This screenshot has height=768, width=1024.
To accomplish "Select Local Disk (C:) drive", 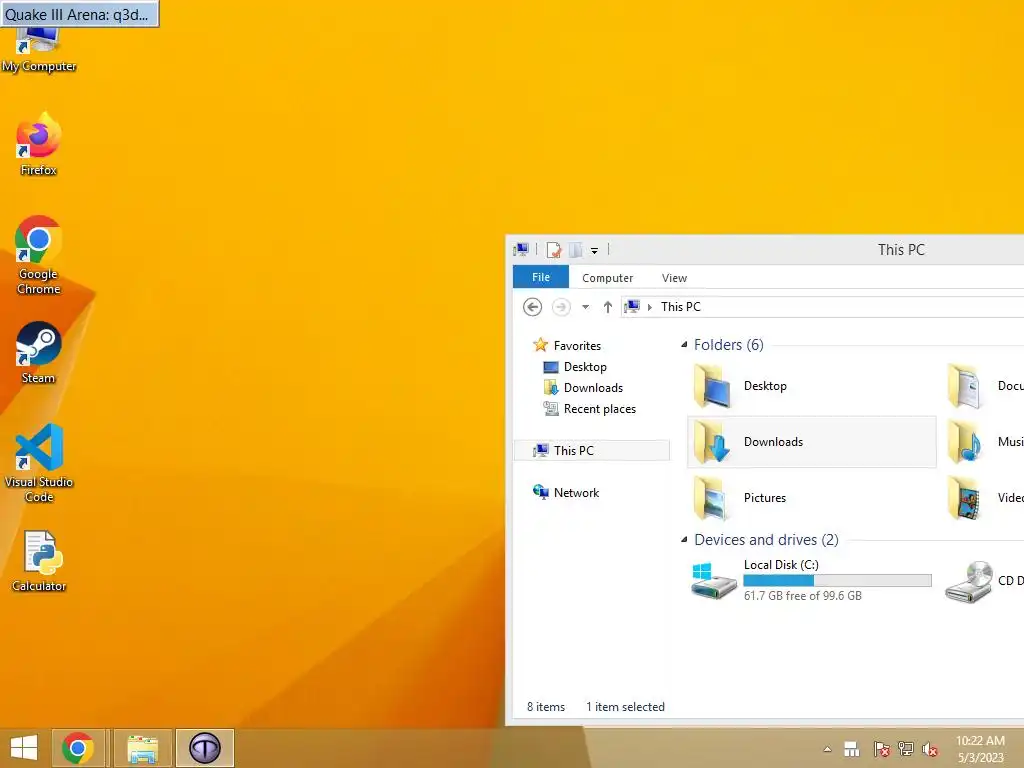I will 810,580.
